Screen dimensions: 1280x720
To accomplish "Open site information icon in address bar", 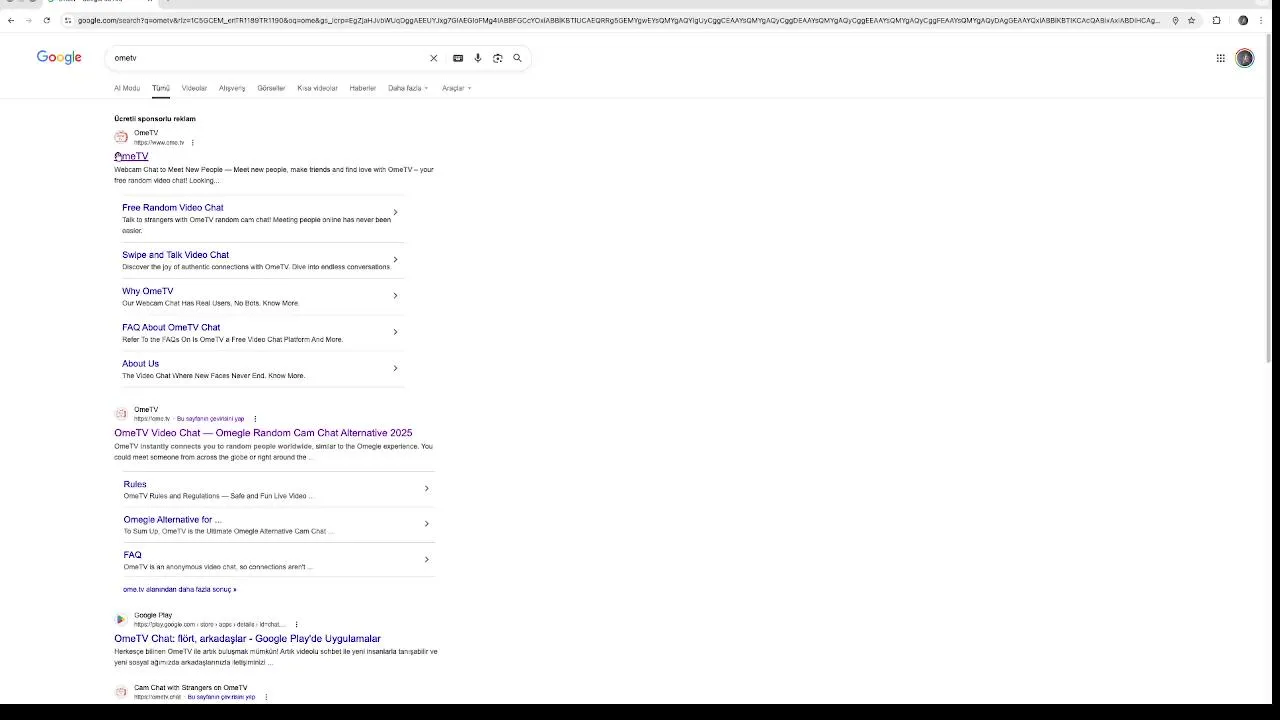I will 68,20.
